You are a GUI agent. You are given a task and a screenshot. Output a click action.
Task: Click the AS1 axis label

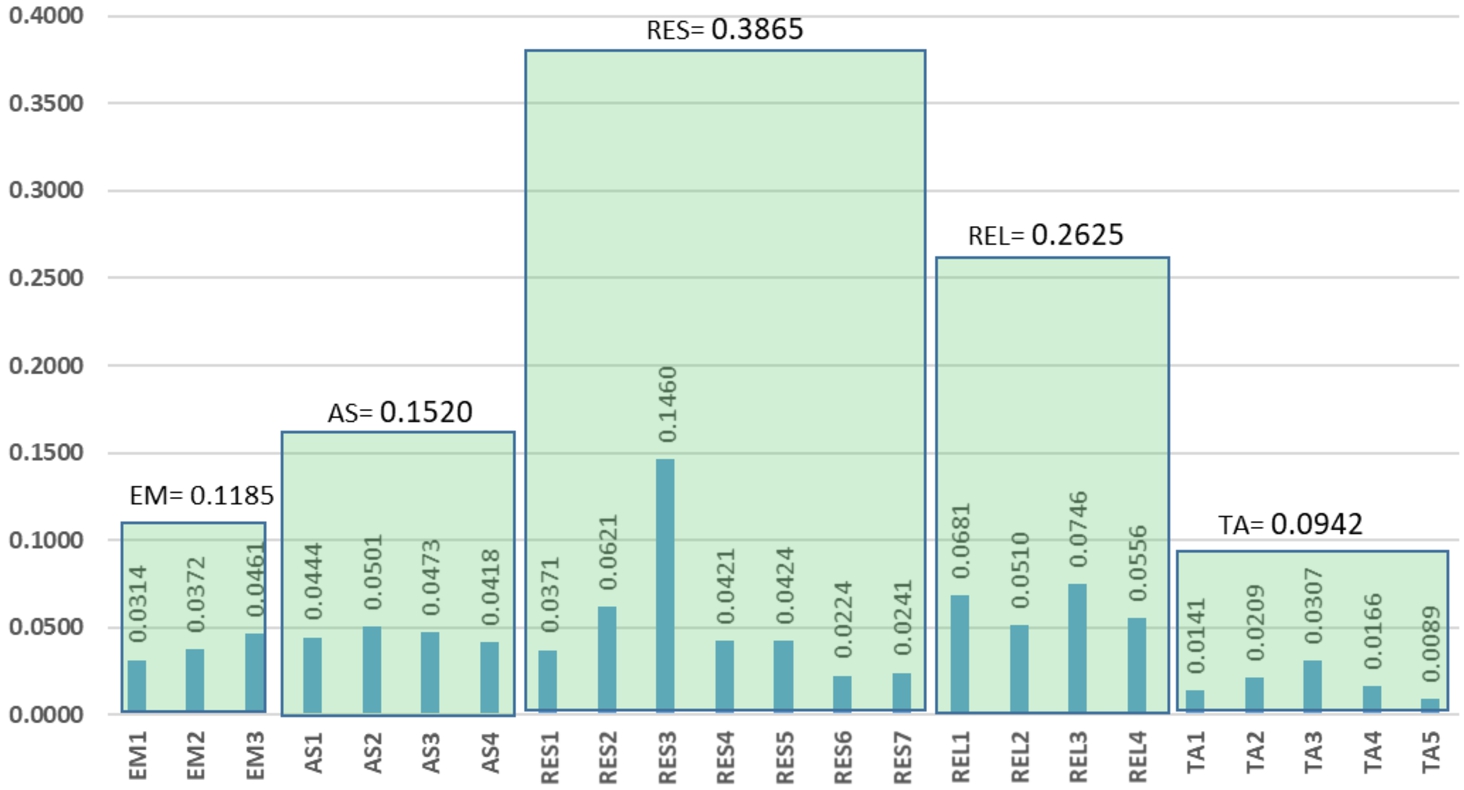(315, 751)
